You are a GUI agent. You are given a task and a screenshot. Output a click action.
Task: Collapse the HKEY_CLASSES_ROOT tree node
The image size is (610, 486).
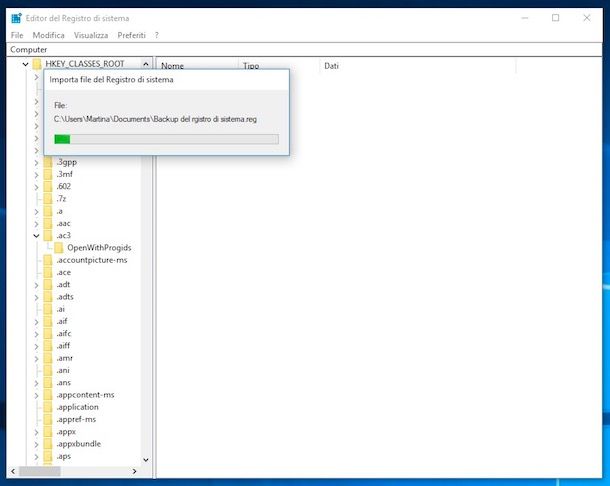point(25,65)
